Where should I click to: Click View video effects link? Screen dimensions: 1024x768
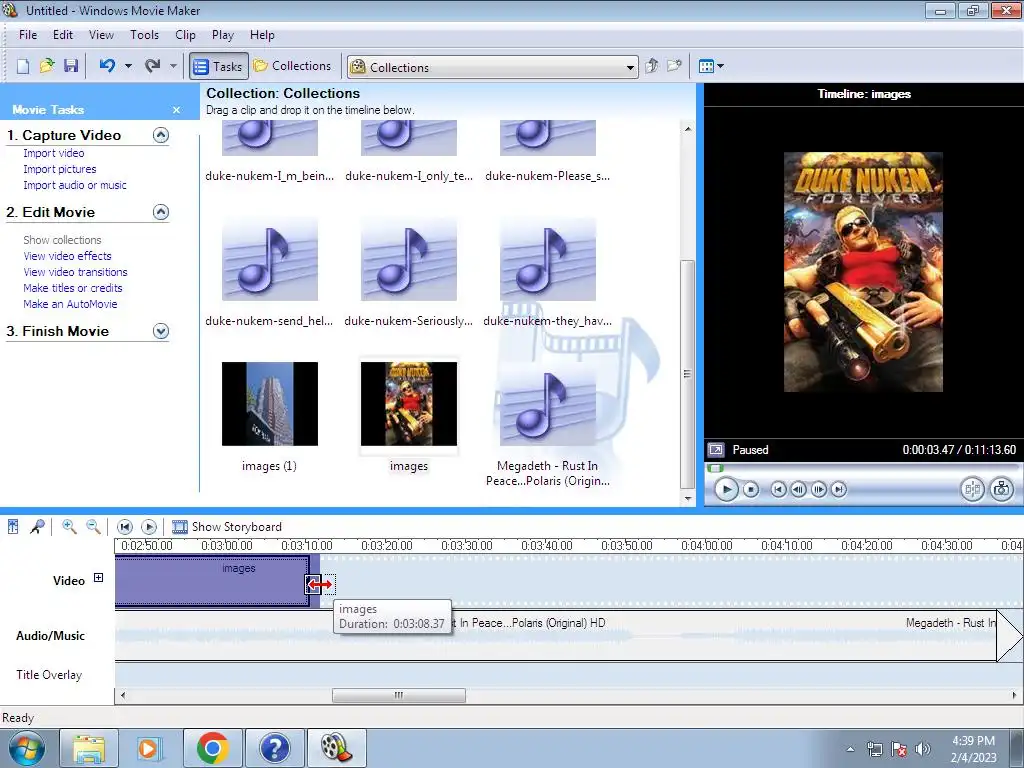click(x=67, y=256)
